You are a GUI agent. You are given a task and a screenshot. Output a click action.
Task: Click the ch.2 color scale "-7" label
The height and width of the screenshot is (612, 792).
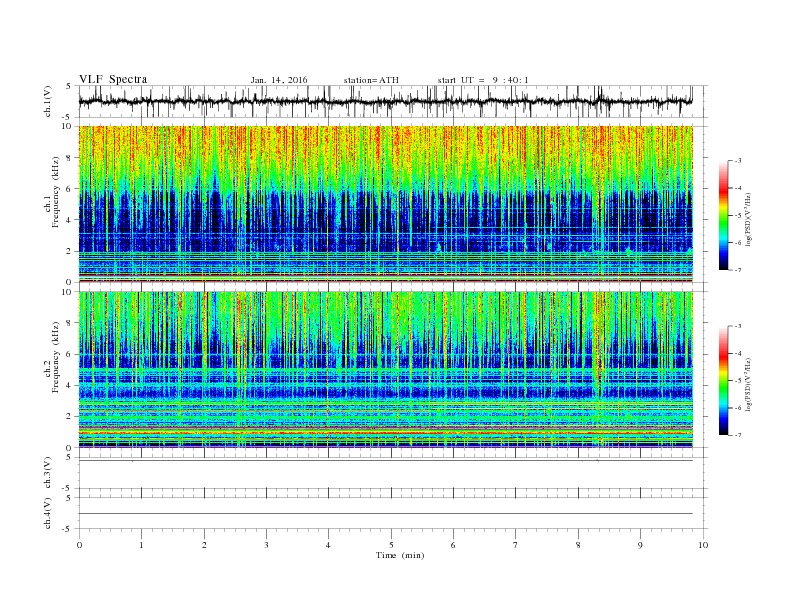tap(737, 435)
